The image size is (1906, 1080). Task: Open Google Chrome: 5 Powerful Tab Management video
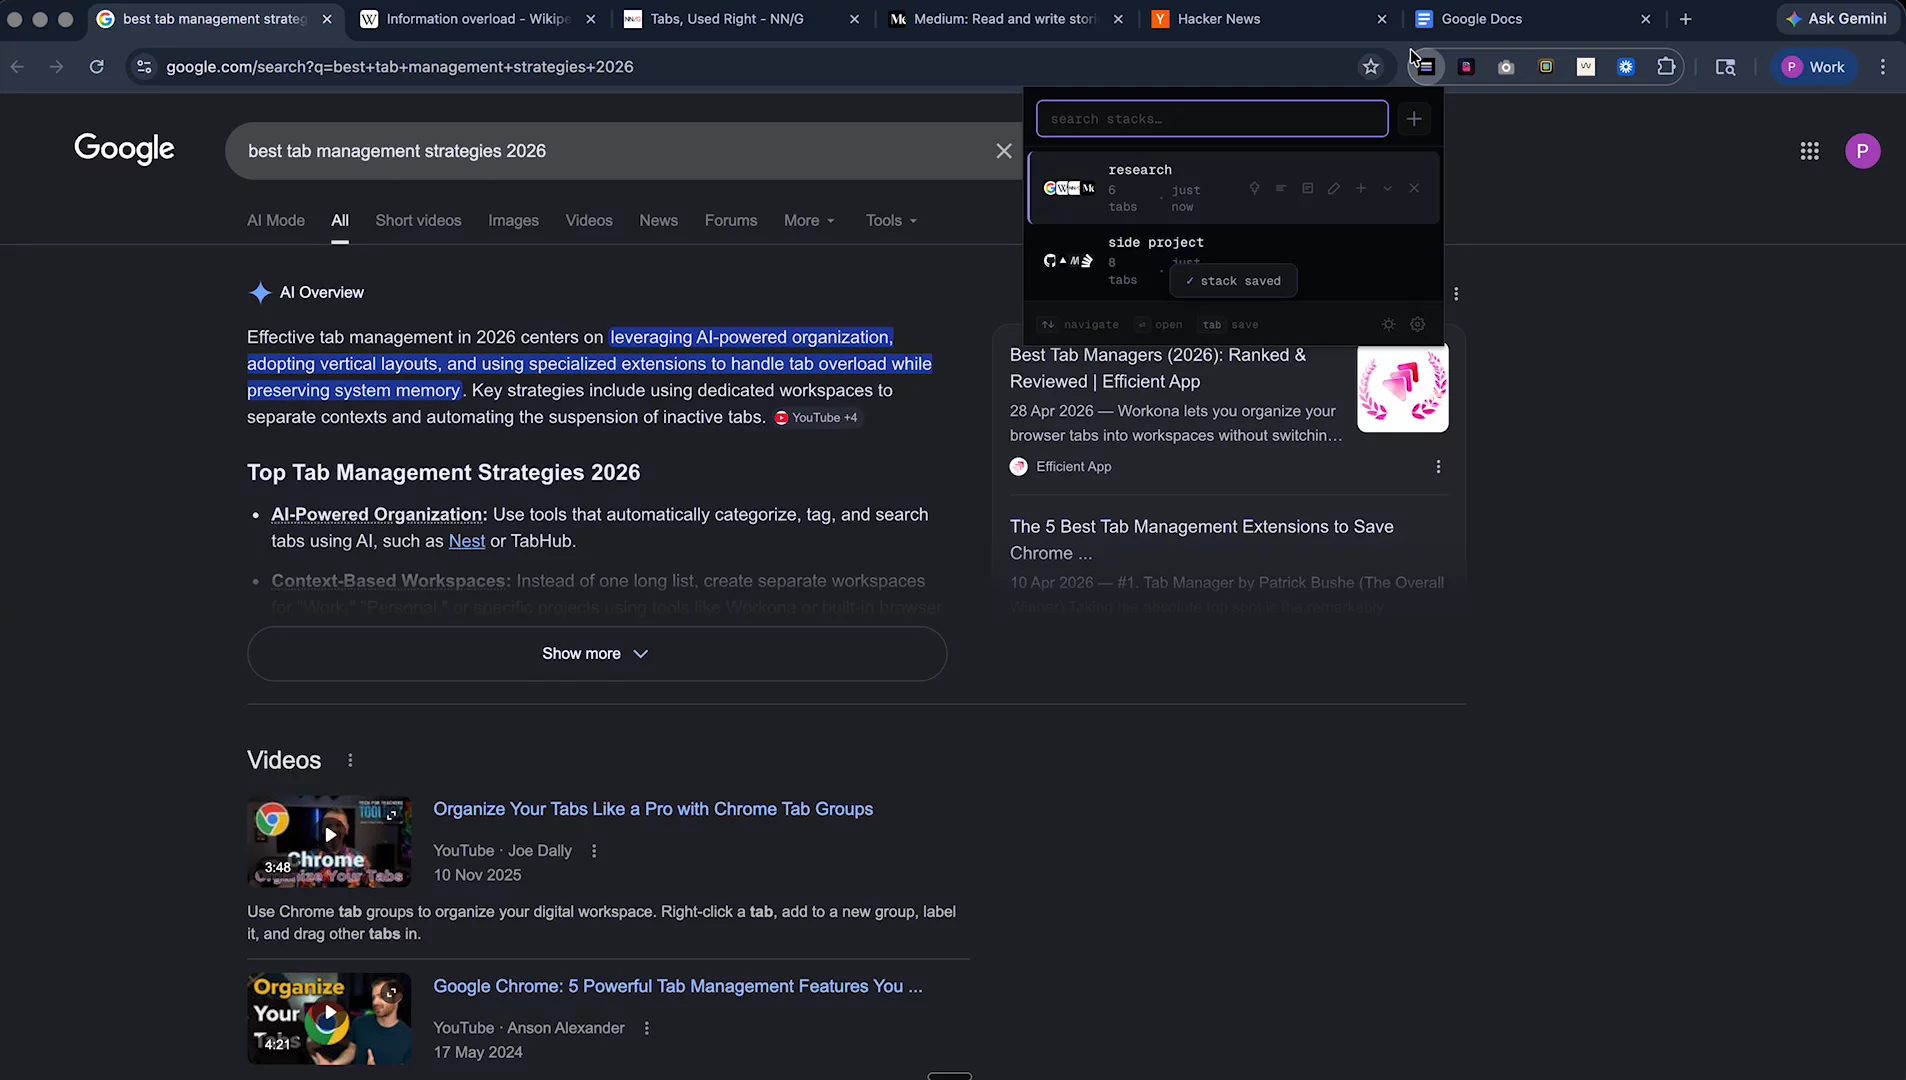coord(678,986)
